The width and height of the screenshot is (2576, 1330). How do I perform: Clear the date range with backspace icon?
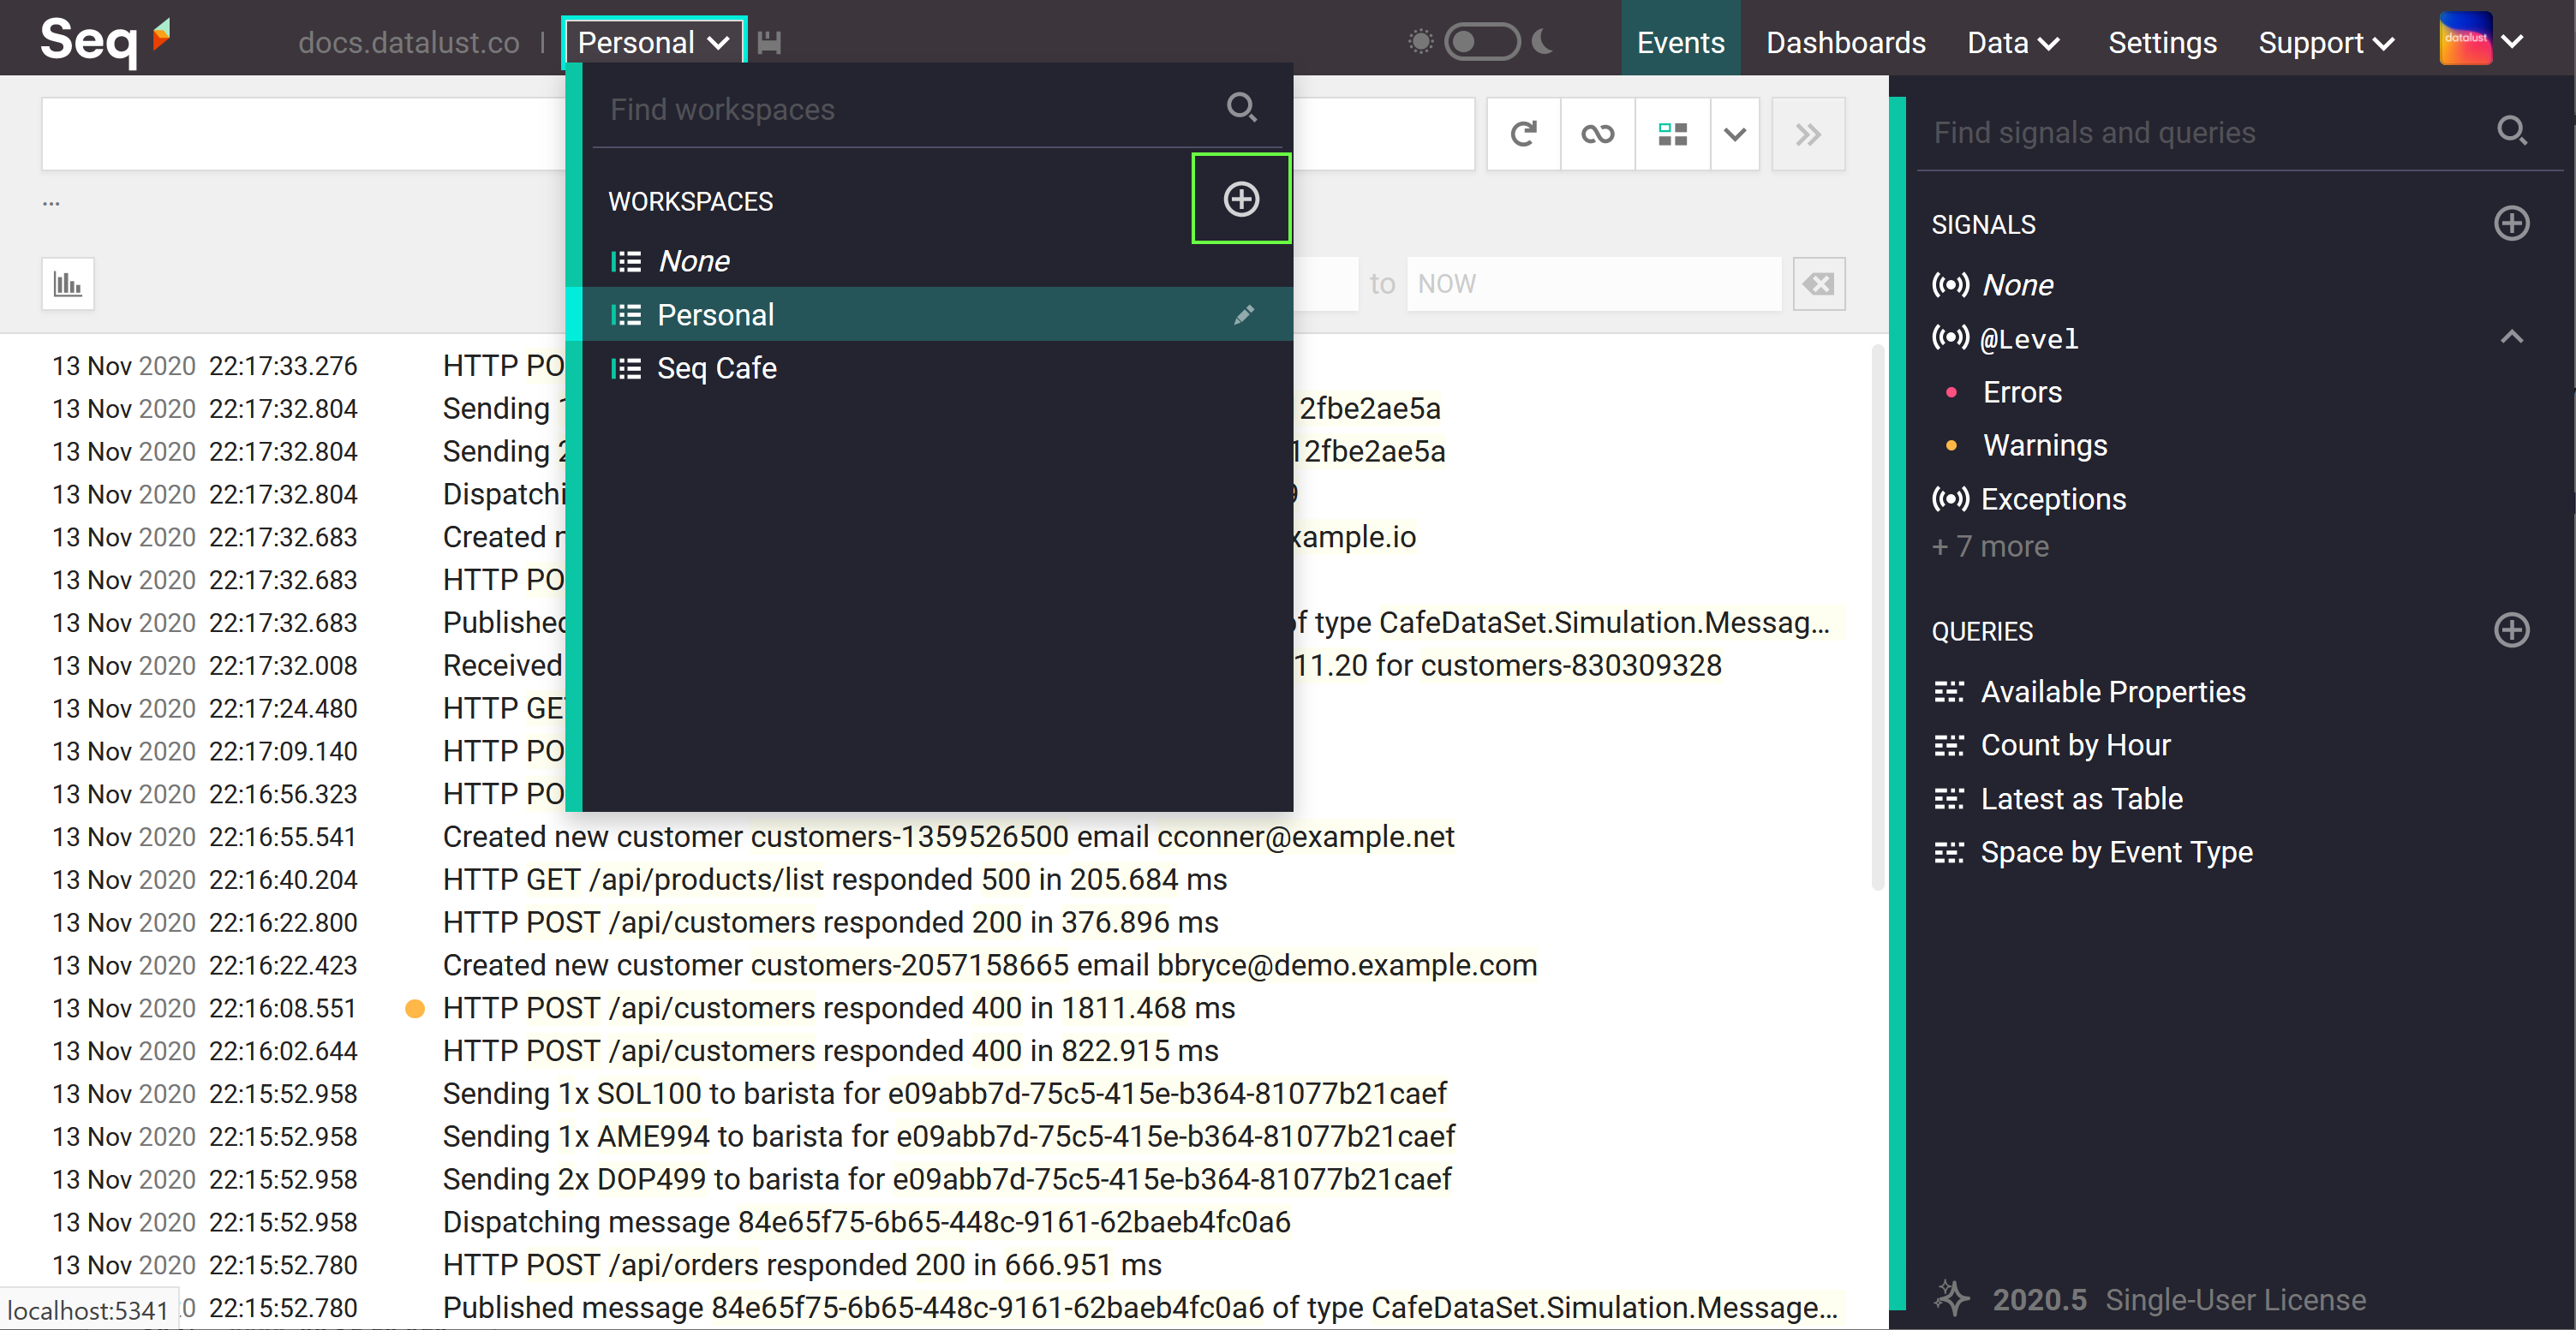tap(1817, 284)
